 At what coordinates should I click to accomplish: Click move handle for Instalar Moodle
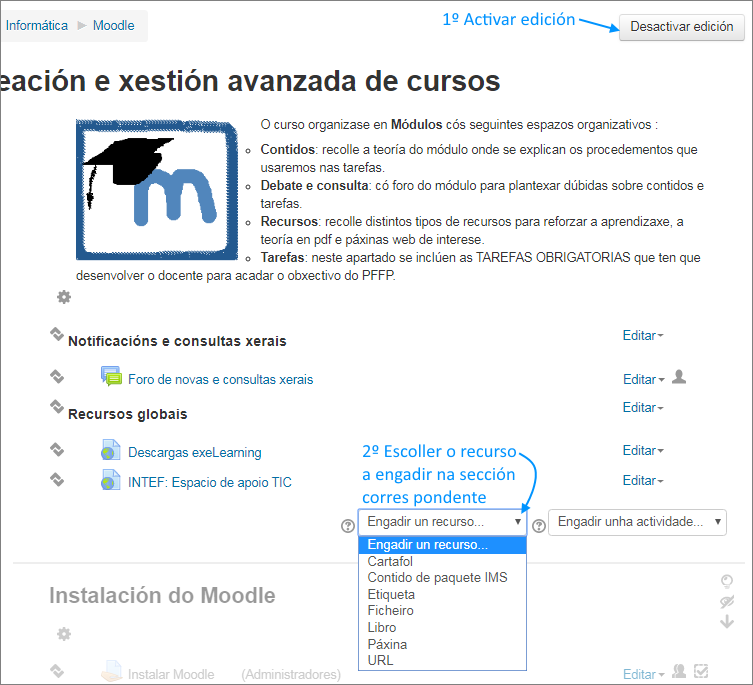57,671
